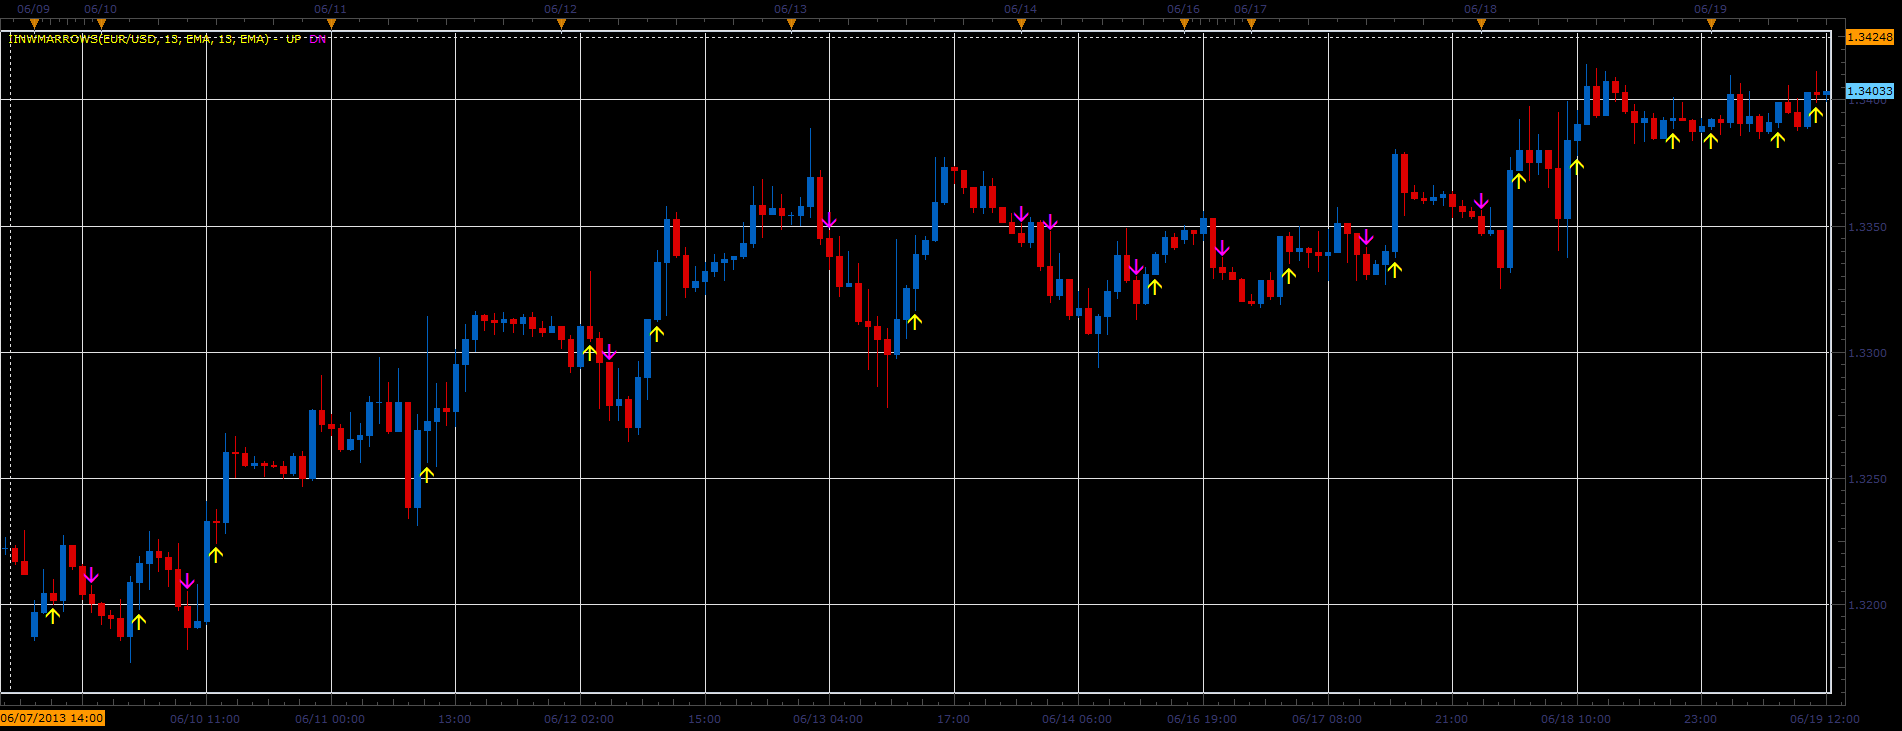The image size is (1902, 731).
Task: Click the 06/17 08:00 time axis label
Action: click(x=1327, y=719)
